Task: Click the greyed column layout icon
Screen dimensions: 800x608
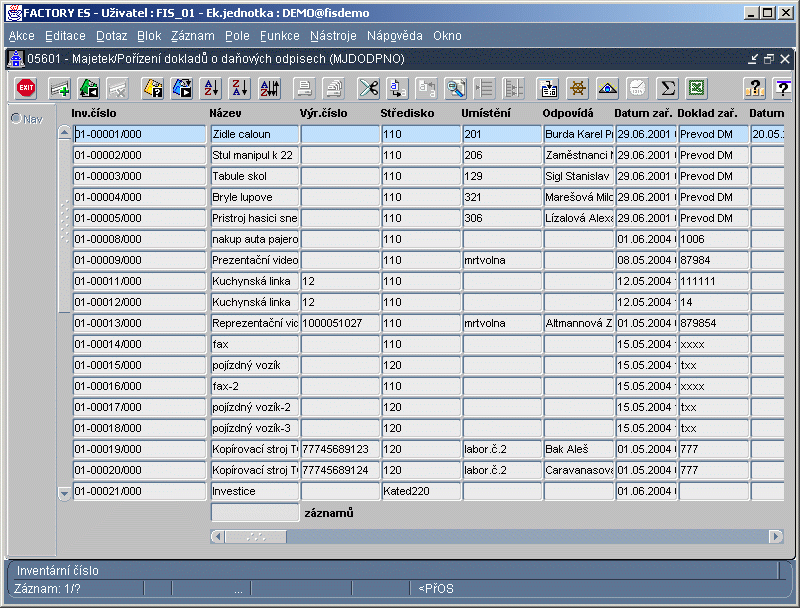Action: pyautogui.click(x=513, y=88)
